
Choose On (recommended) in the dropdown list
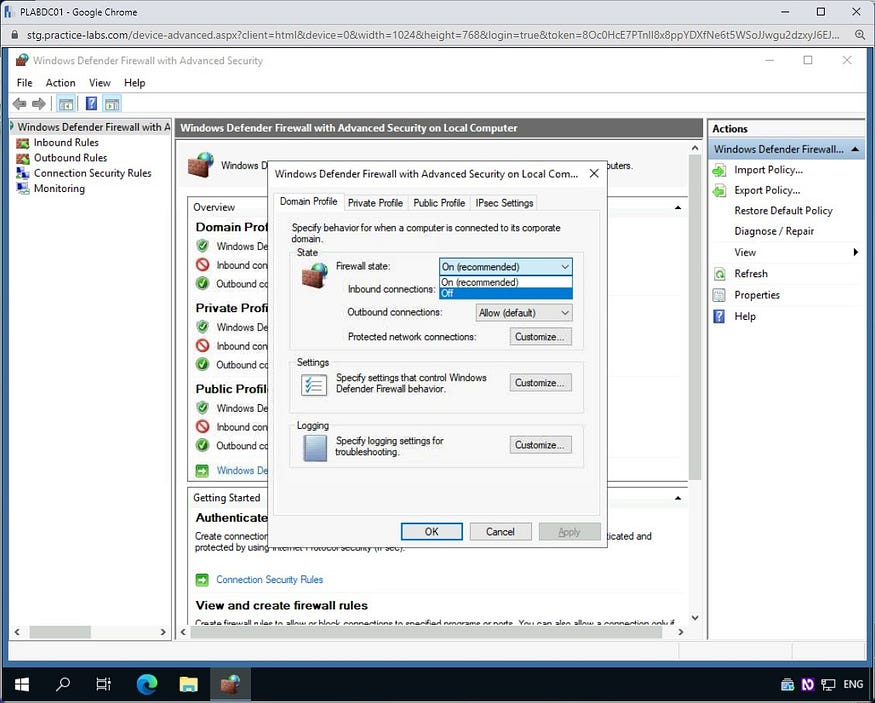point(506,282)
